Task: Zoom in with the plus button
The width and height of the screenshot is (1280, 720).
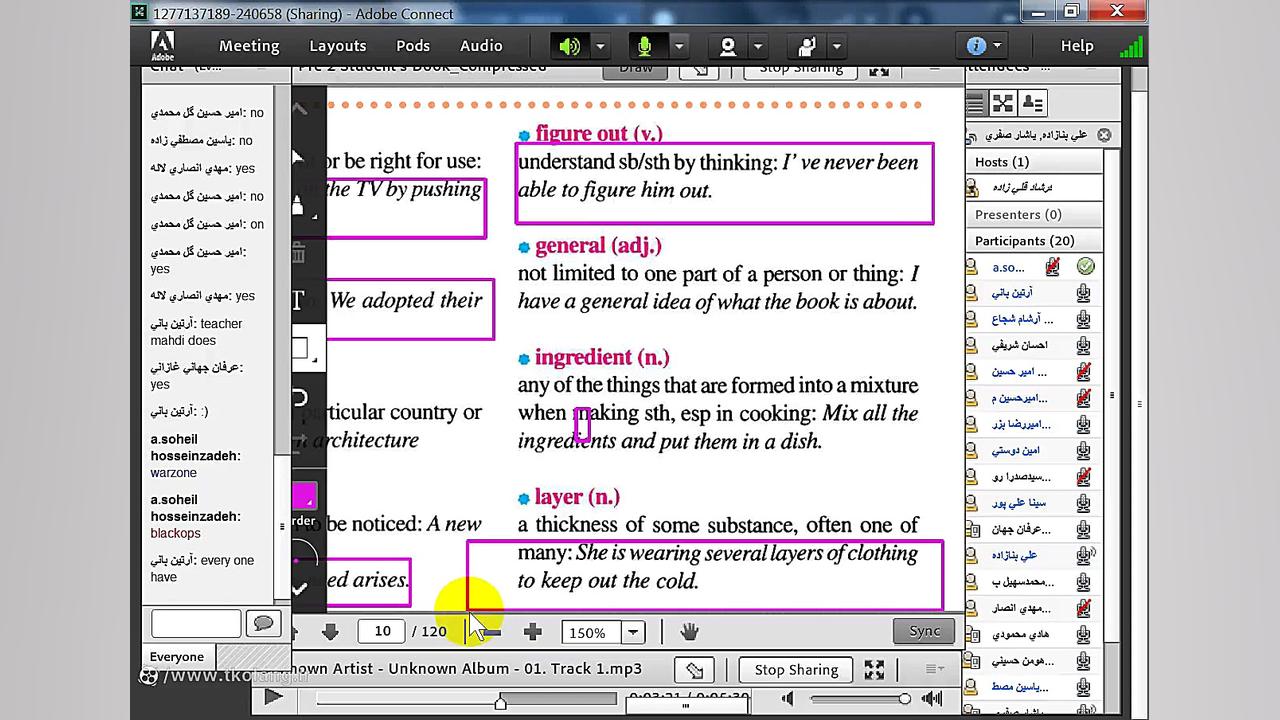Action: point(532,632)
